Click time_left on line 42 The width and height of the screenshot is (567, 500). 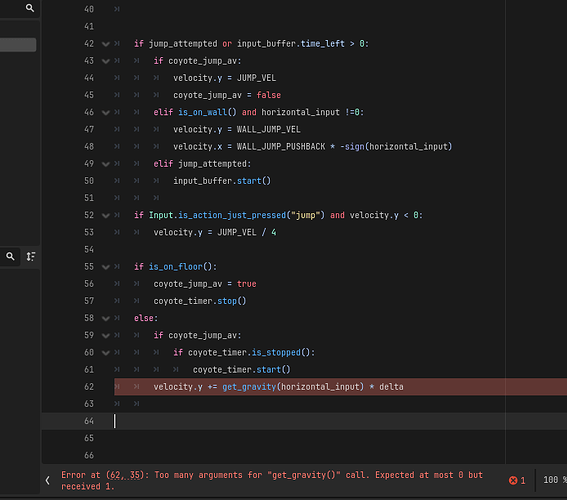coord(323,44)
